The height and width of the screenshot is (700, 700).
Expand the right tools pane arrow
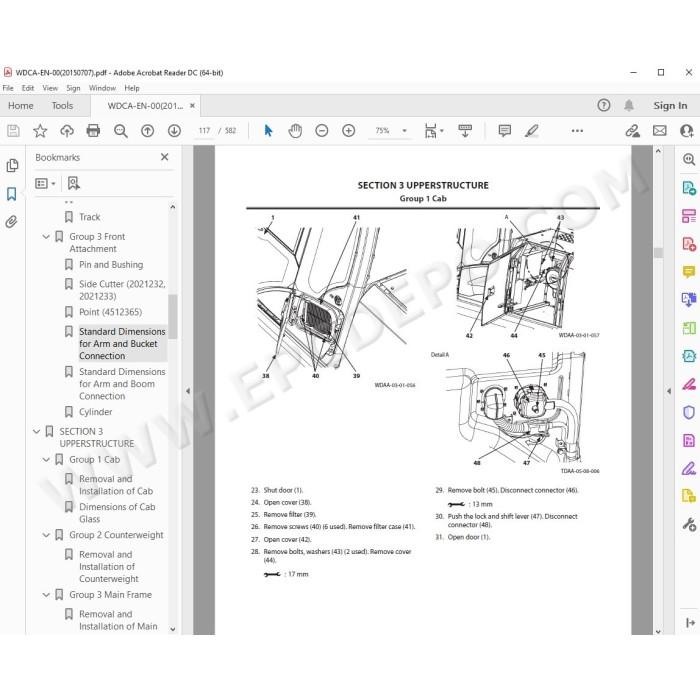tap(669, 391)
